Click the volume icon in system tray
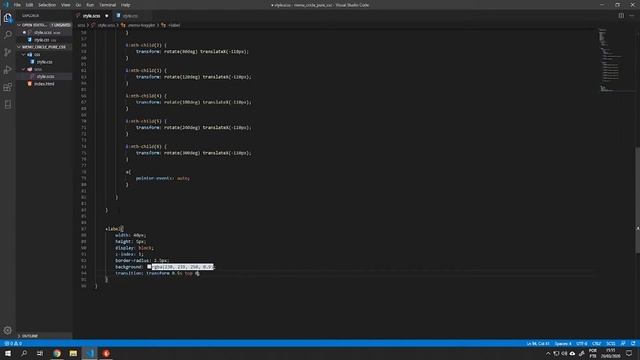640x360 pixels. click(564, 353)
